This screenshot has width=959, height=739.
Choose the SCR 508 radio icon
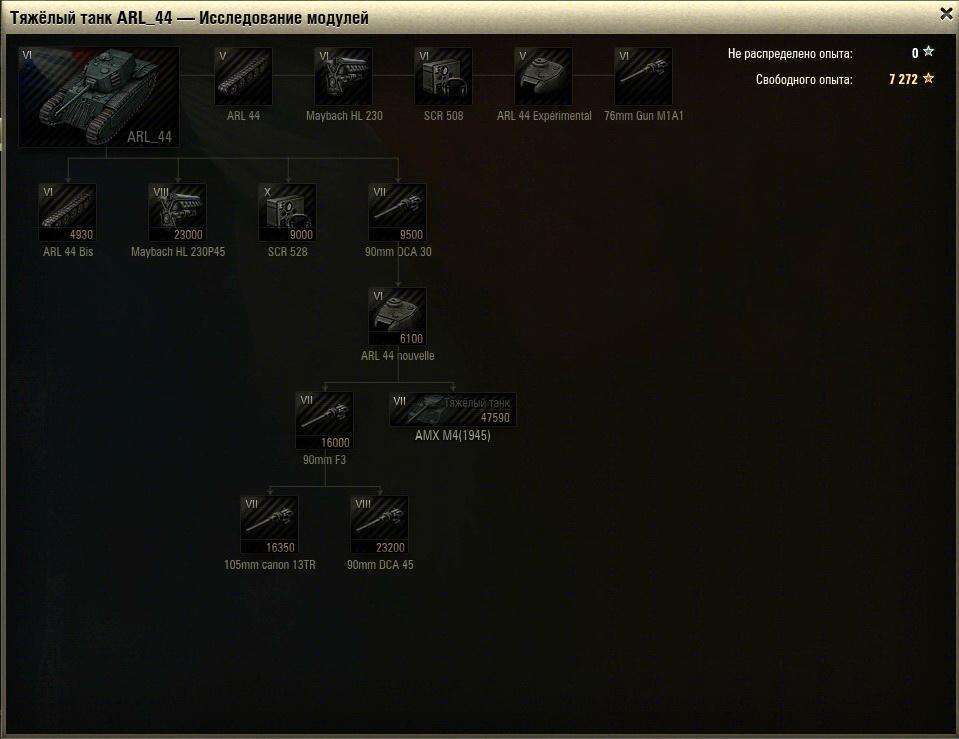coord(443,76)
